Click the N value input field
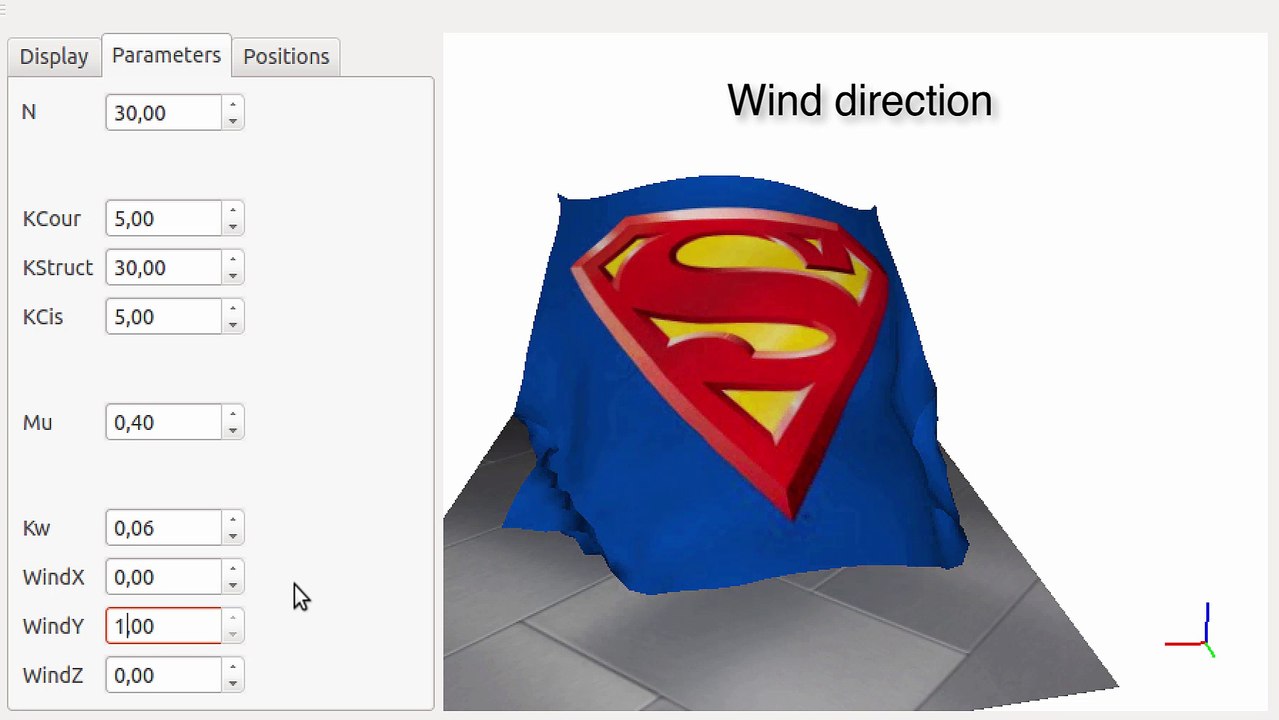Viewport: 1279px width, 720px height. (163, 113)
